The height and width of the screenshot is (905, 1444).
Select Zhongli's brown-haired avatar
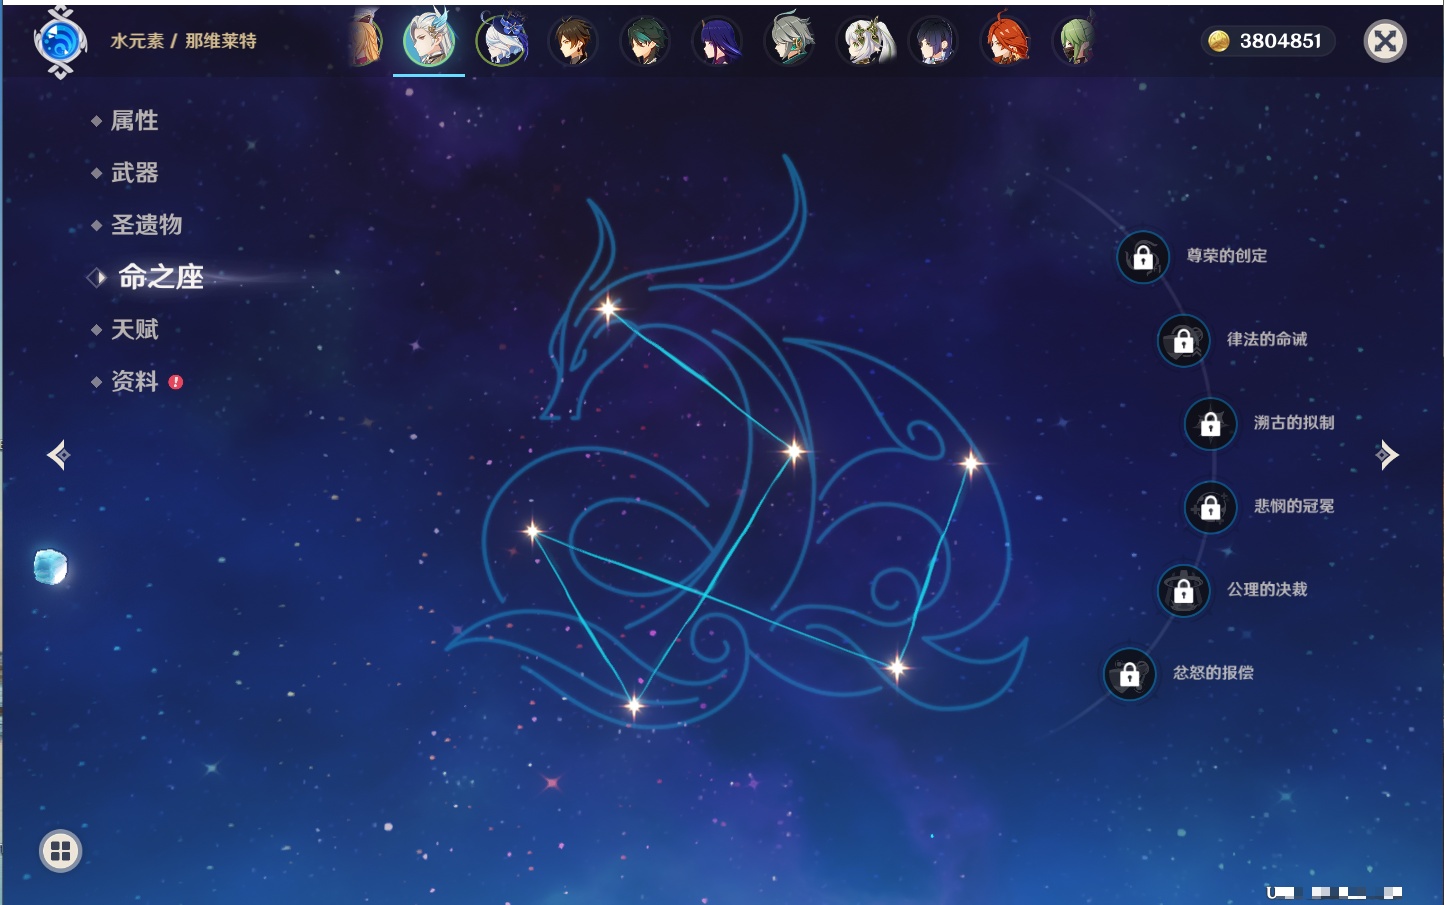tap(573, 42)
